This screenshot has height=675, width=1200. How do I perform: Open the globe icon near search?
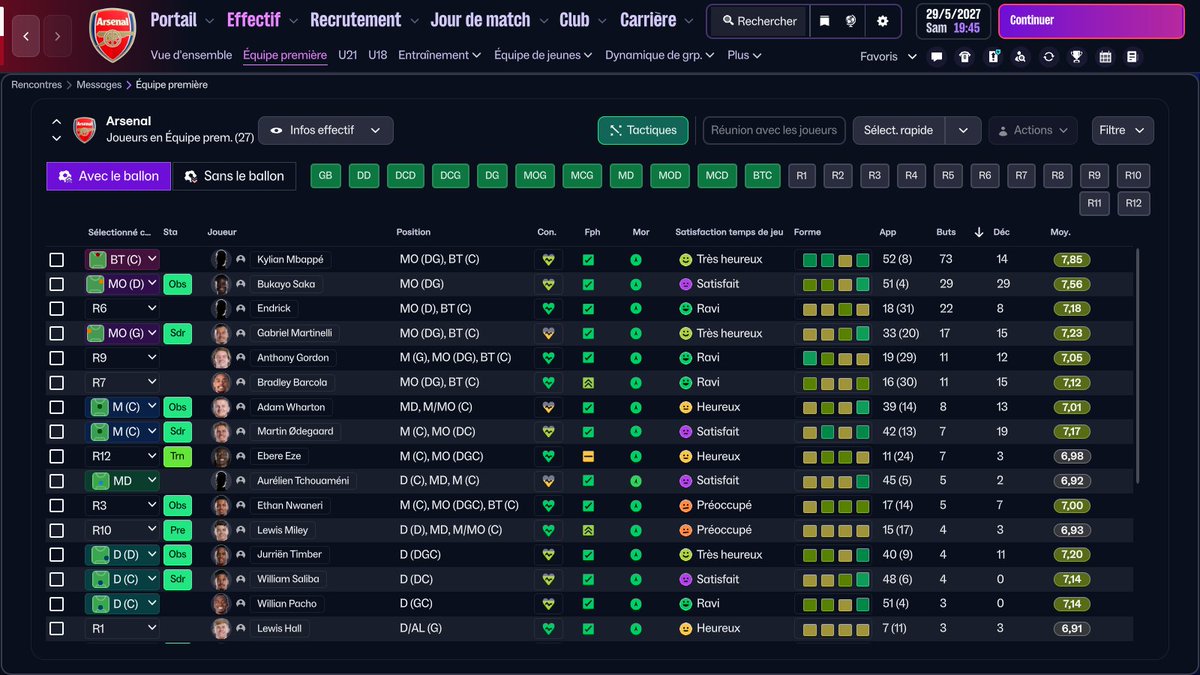pos(851,21)
